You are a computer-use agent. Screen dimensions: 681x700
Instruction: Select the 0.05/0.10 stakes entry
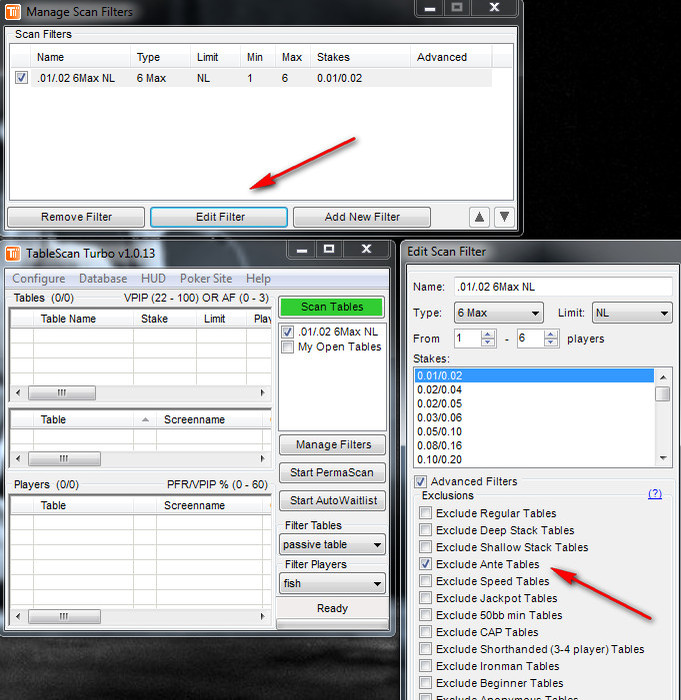coord(534,432)
